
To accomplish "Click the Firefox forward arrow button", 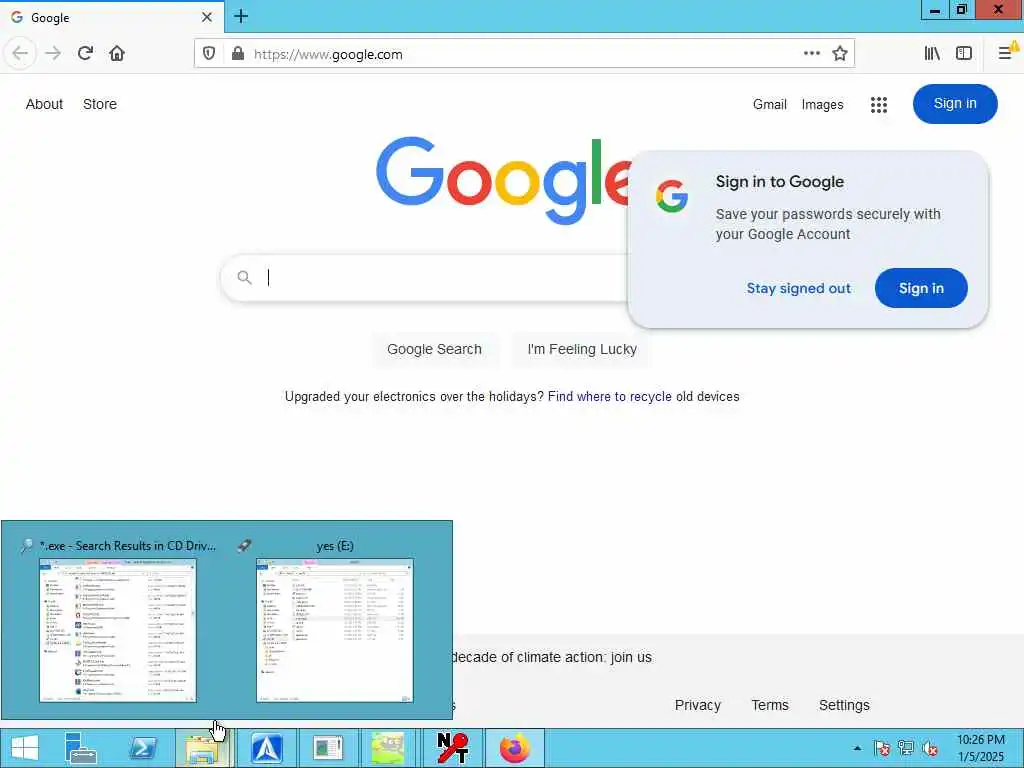I will tap(53, 54).
